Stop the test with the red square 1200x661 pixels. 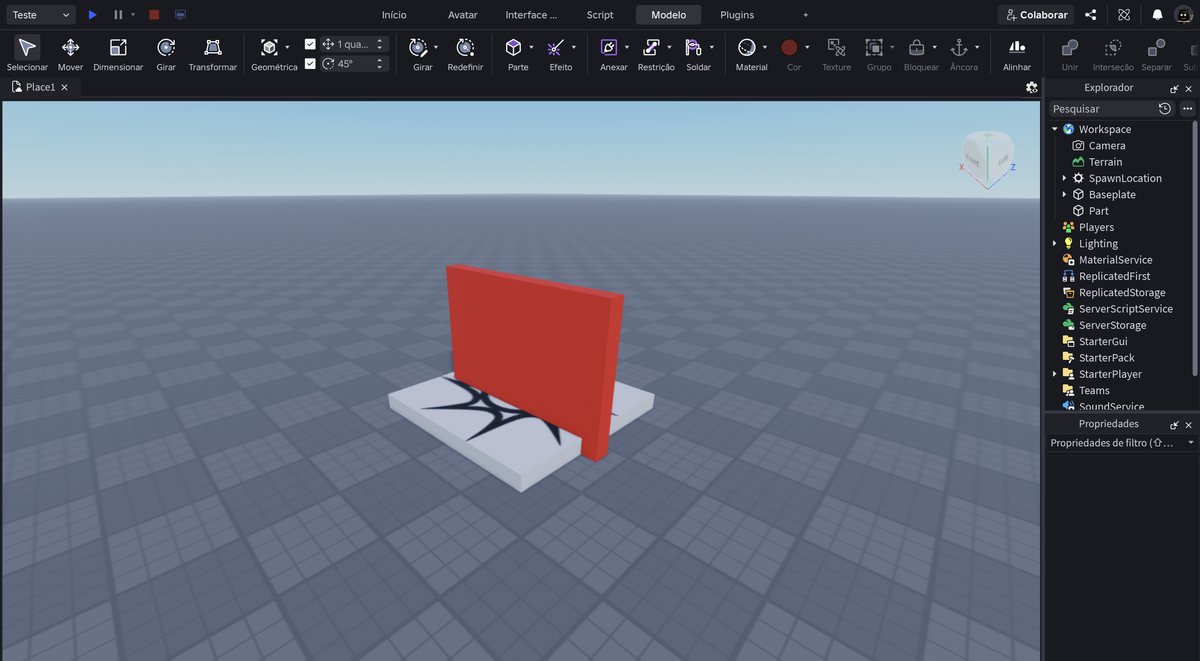pyautogui.click(x=154, y=15)
